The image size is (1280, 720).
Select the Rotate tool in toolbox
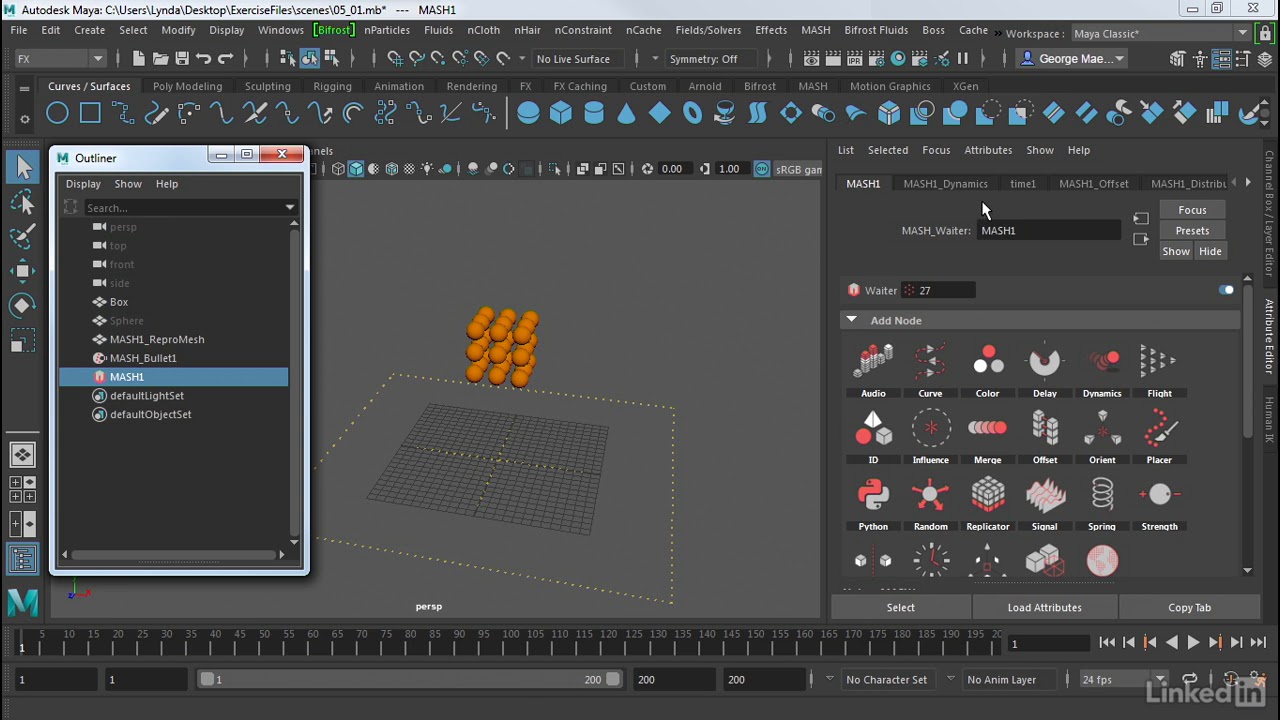pos(22,305)
